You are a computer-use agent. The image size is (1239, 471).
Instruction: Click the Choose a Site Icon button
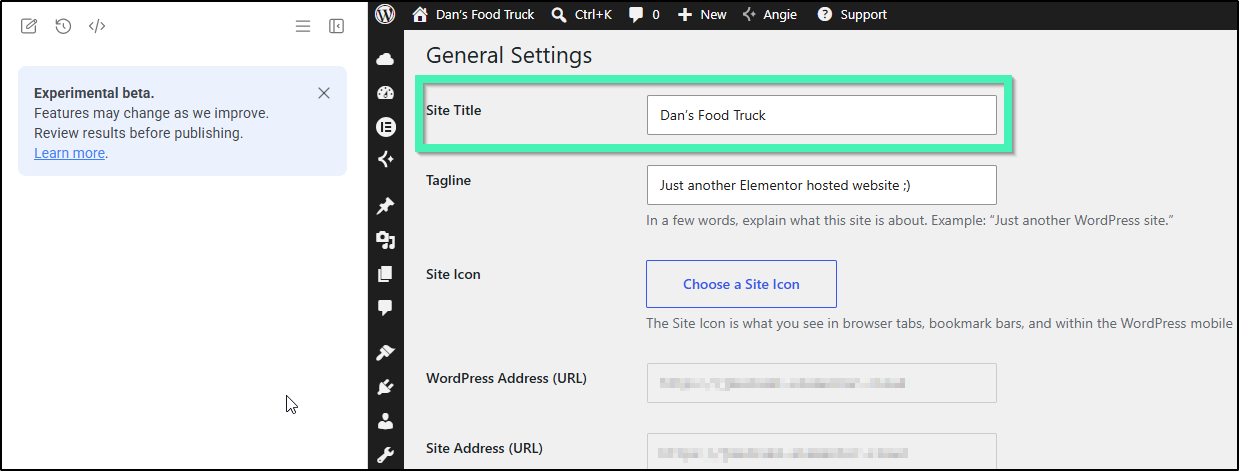(x=741, y=284)
